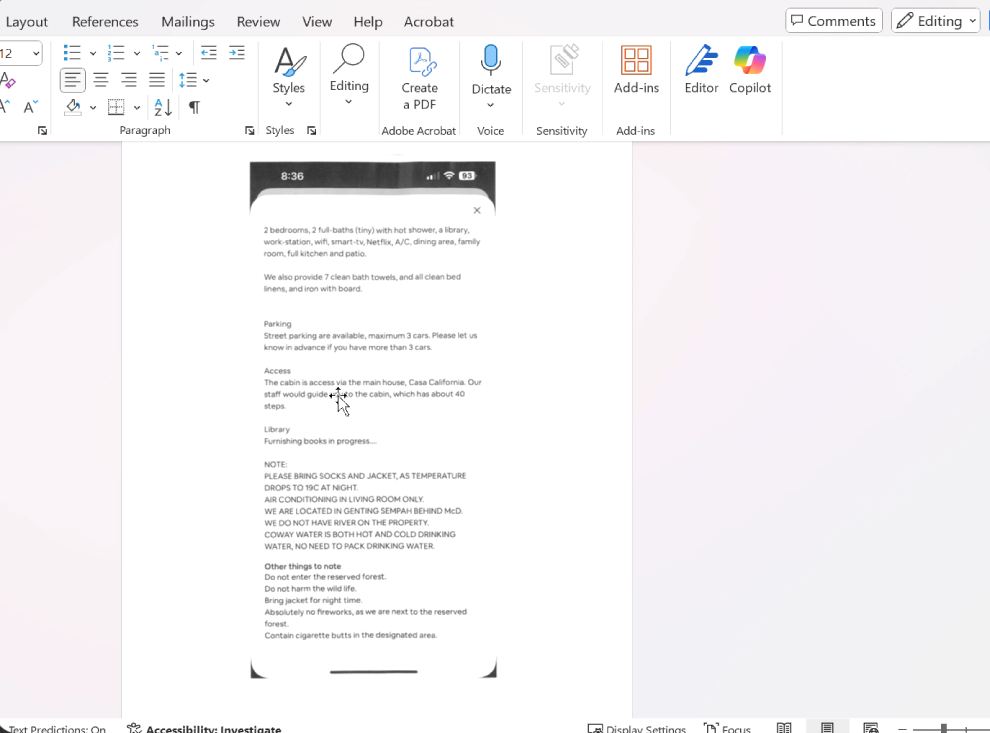The image size is (990, 733).
Task: Click Create a PDF in Adobe Acrobat
Action: coord(419,77)
